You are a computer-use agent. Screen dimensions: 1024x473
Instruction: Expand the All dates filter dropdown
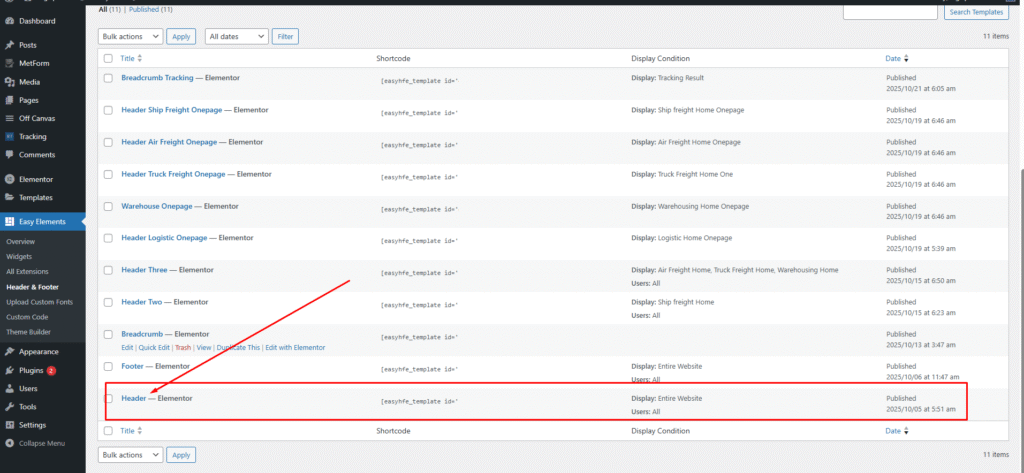pos(236,36)
